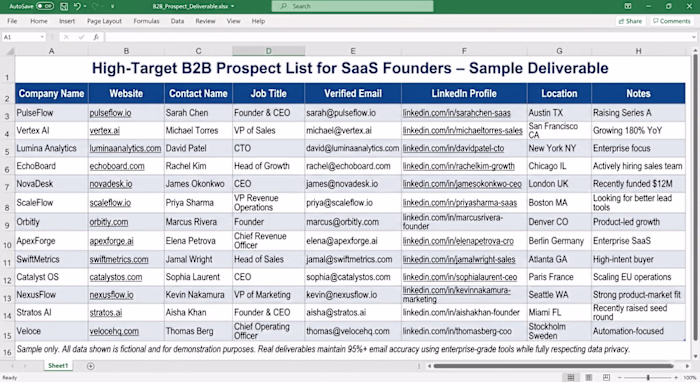Image resolution: width=700 pixels, height=382 pixels.
Task: Open the vertex.ai website link
Action: [104, 131]
